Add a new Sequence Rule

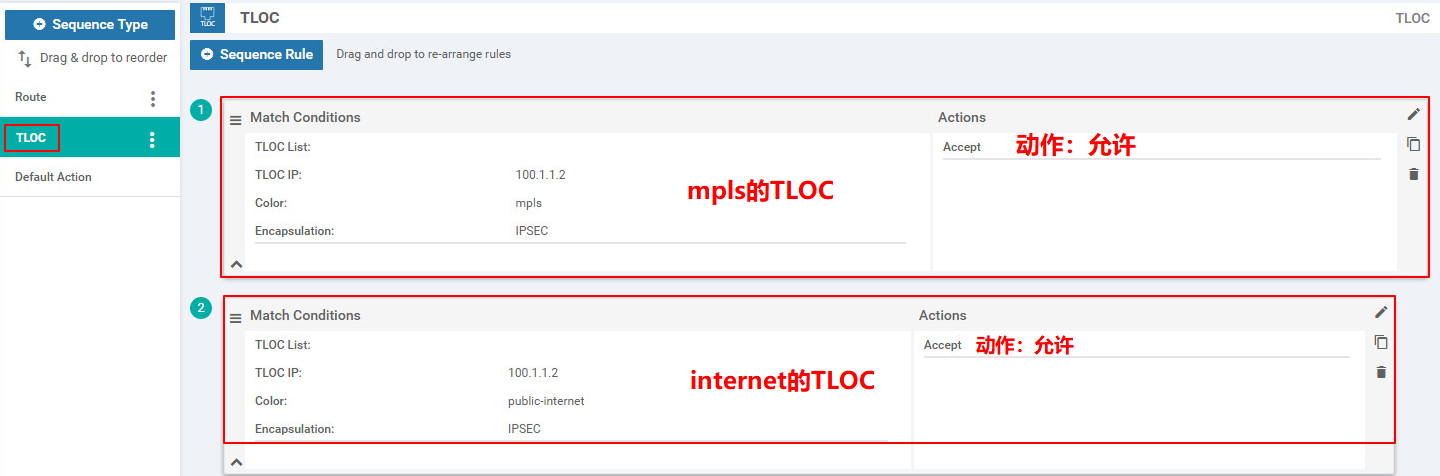[x=257, y=54]
